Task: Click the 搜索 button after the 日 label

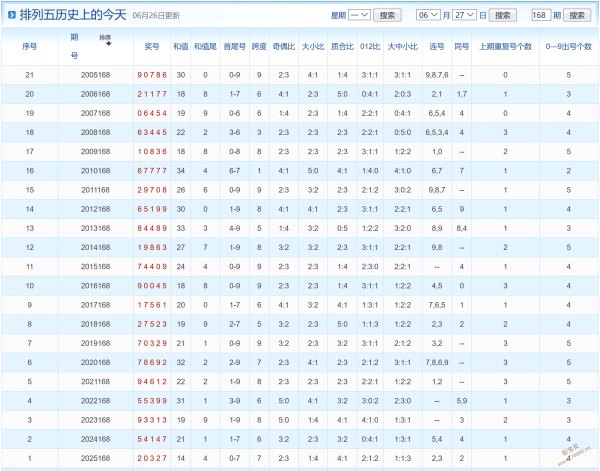Action: (503, 15)
